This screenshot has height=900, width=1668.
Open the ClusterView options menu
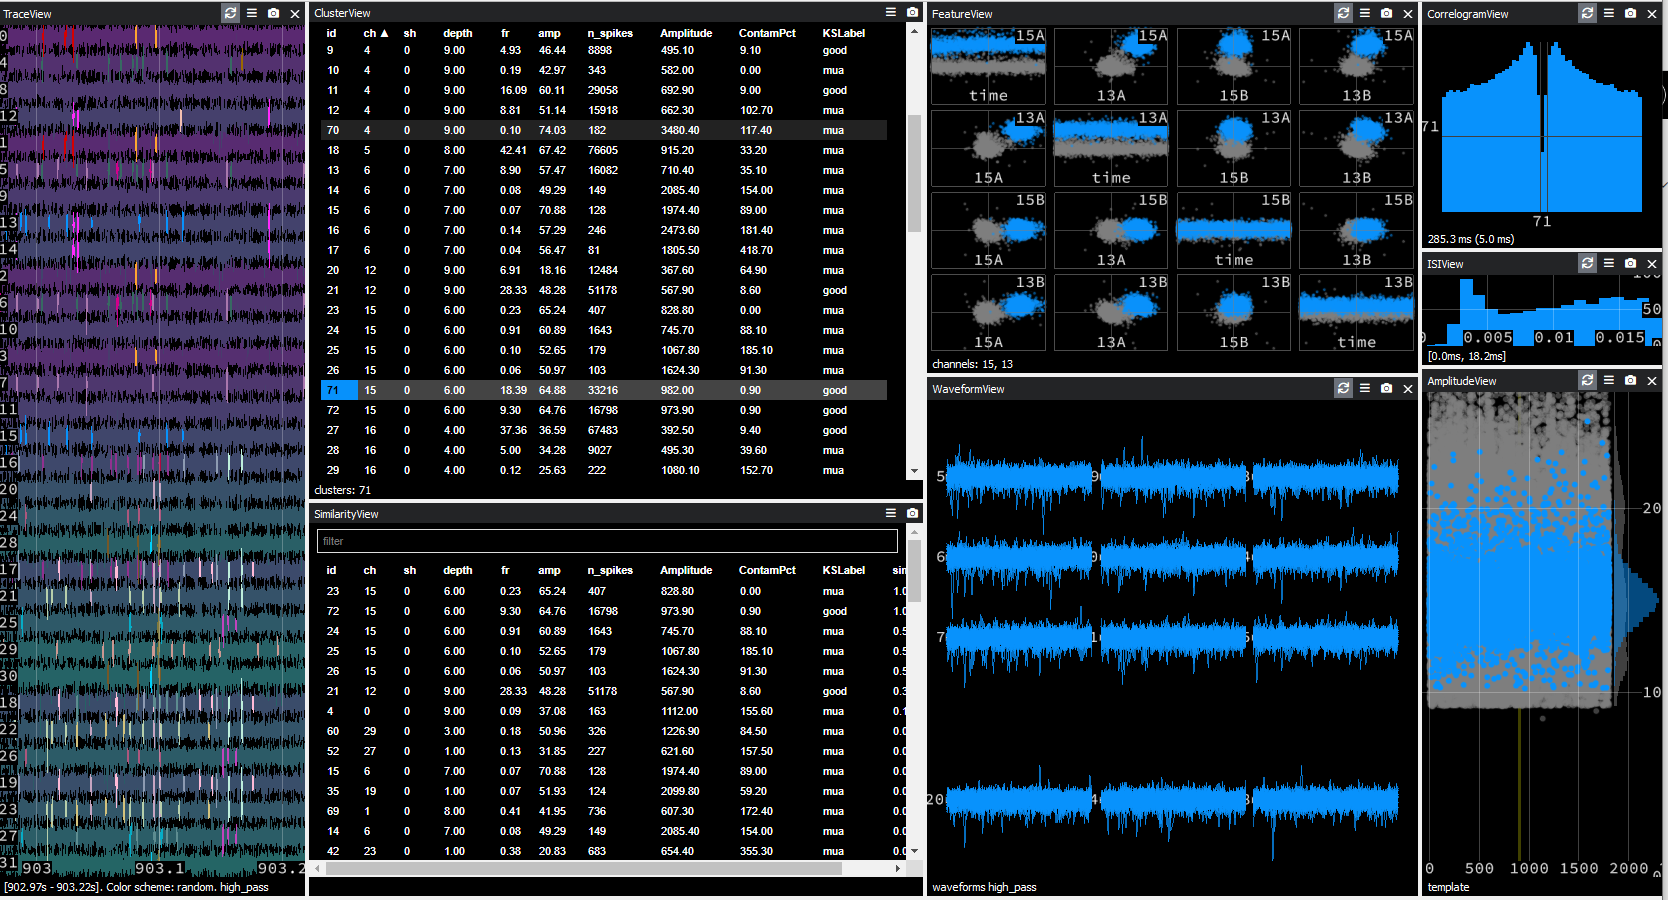pos(889,12)
